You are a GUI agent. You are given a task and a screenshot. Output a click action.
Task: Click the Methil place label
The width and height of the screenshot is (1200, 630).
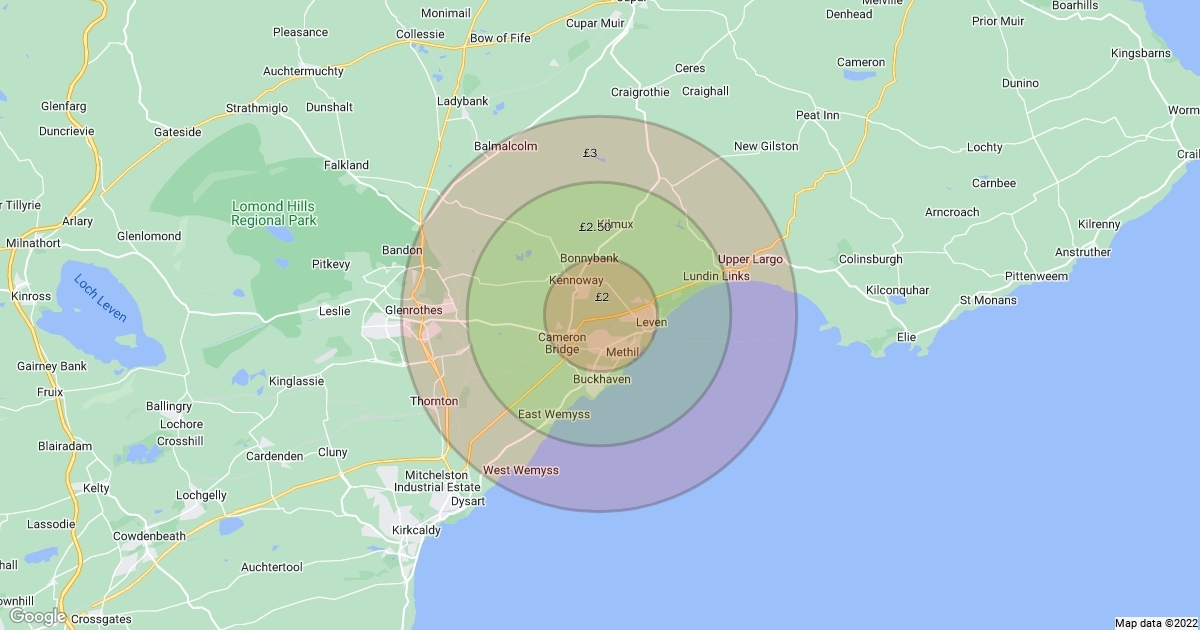(x=622, y=352)
